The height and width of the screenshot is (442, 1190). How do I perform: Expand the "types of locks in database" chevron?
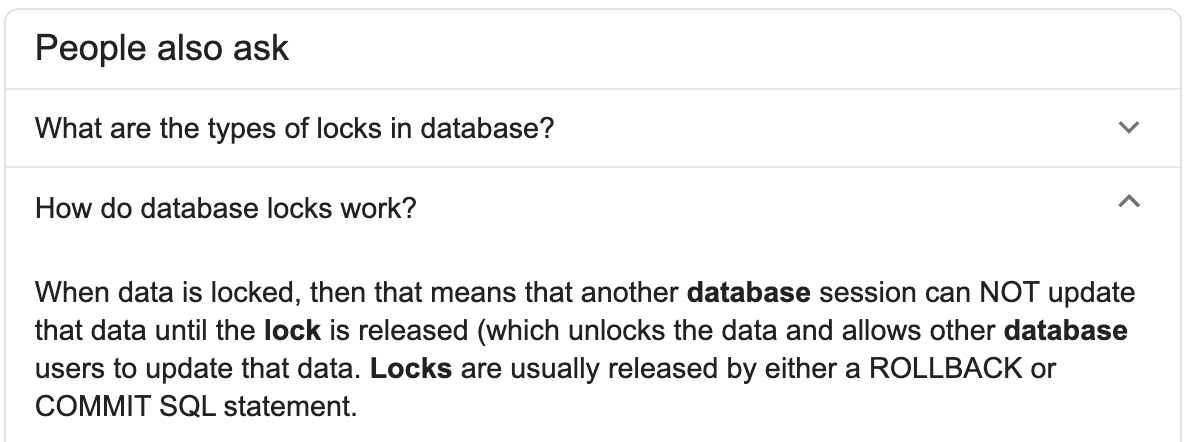[1129, 128]
